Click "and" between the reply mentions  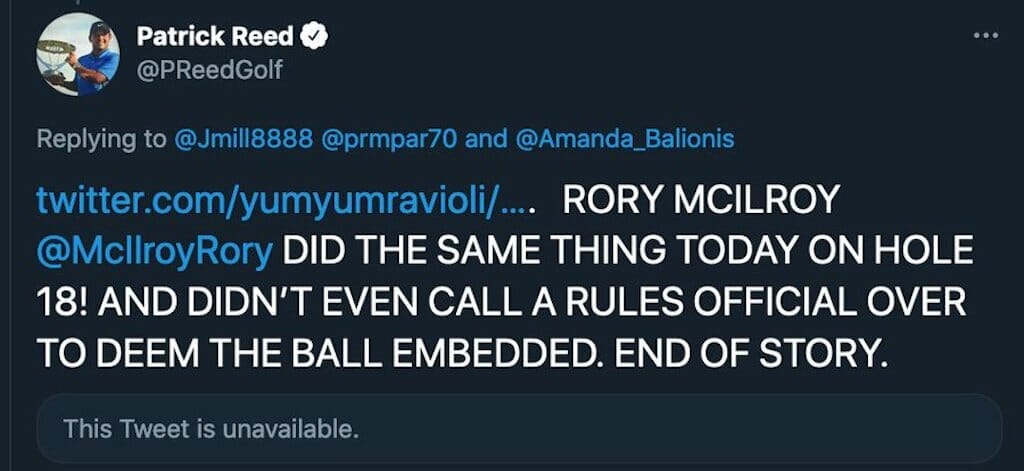[x=487, y=139]
